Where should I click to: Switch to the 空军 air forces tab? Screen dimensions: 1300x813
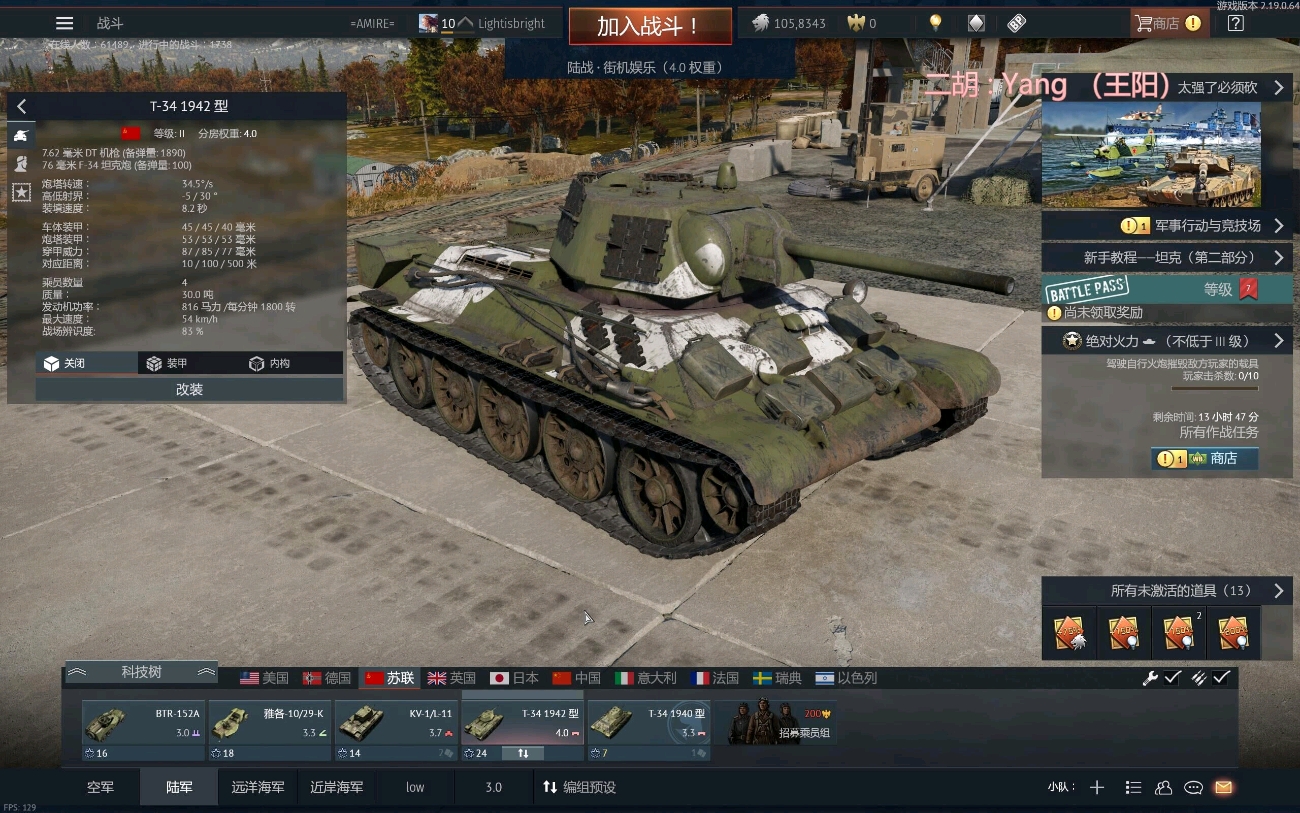100,787
